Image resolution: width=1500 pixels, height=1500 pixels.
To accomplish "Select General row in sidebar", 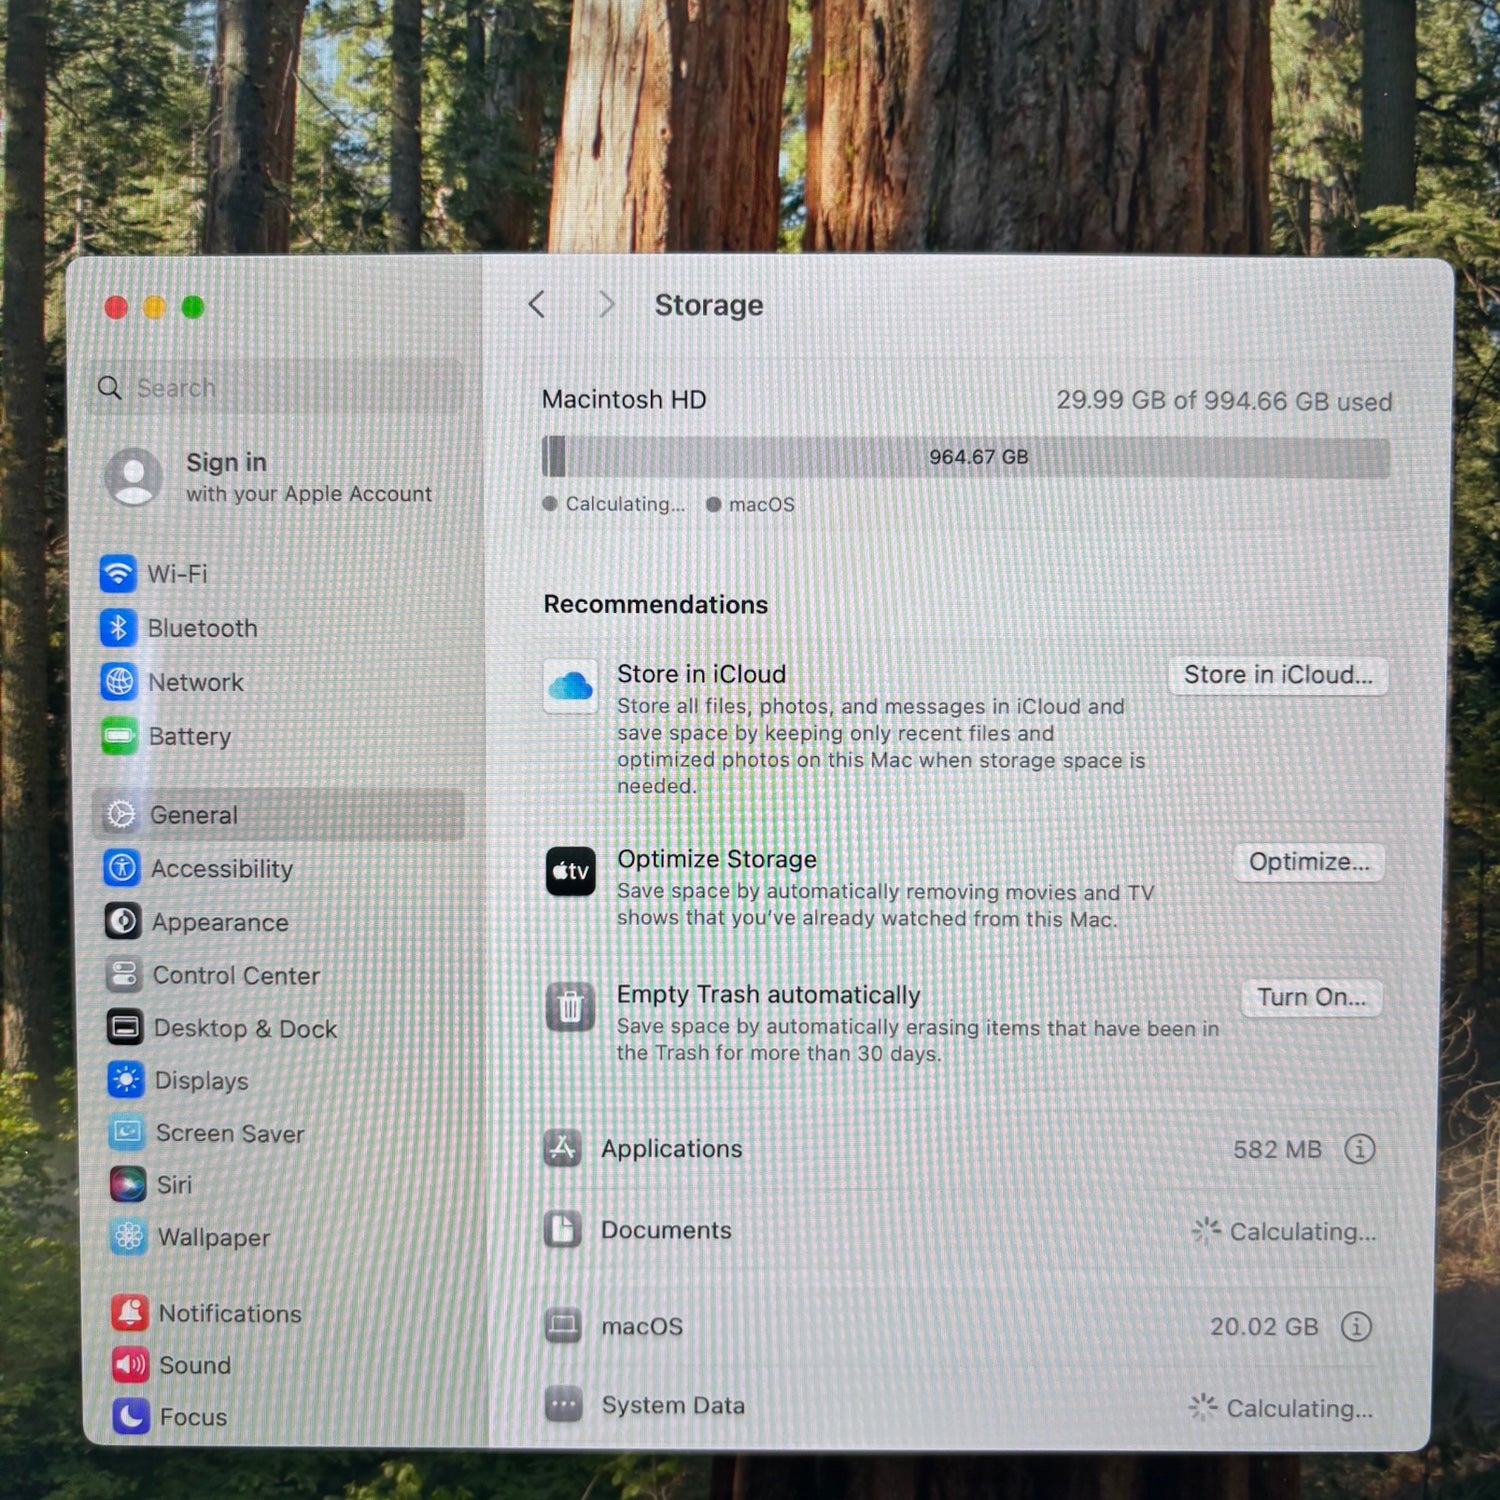I will pos(278,815).
